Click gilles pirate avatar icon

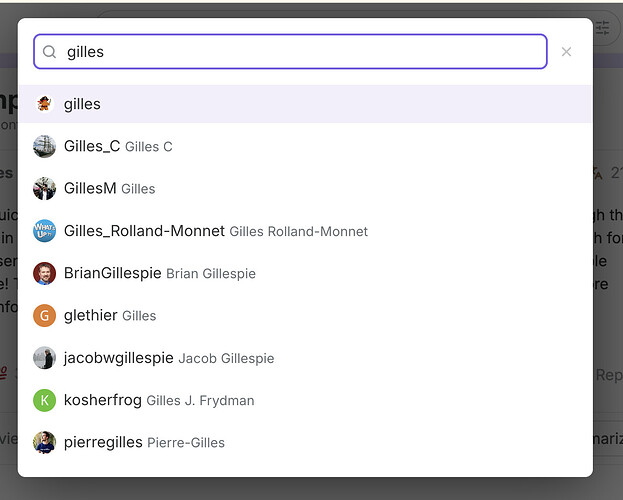(x=44, y=104)
